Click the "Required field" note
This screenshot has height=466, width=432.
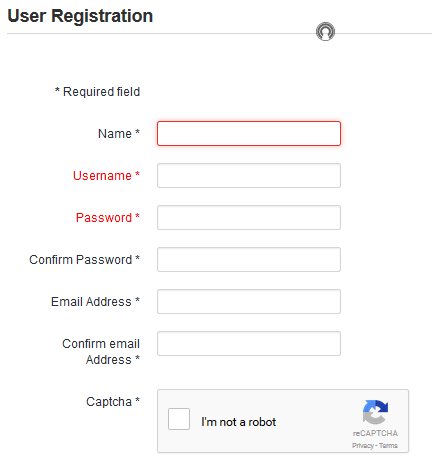[x=97, y=92]
